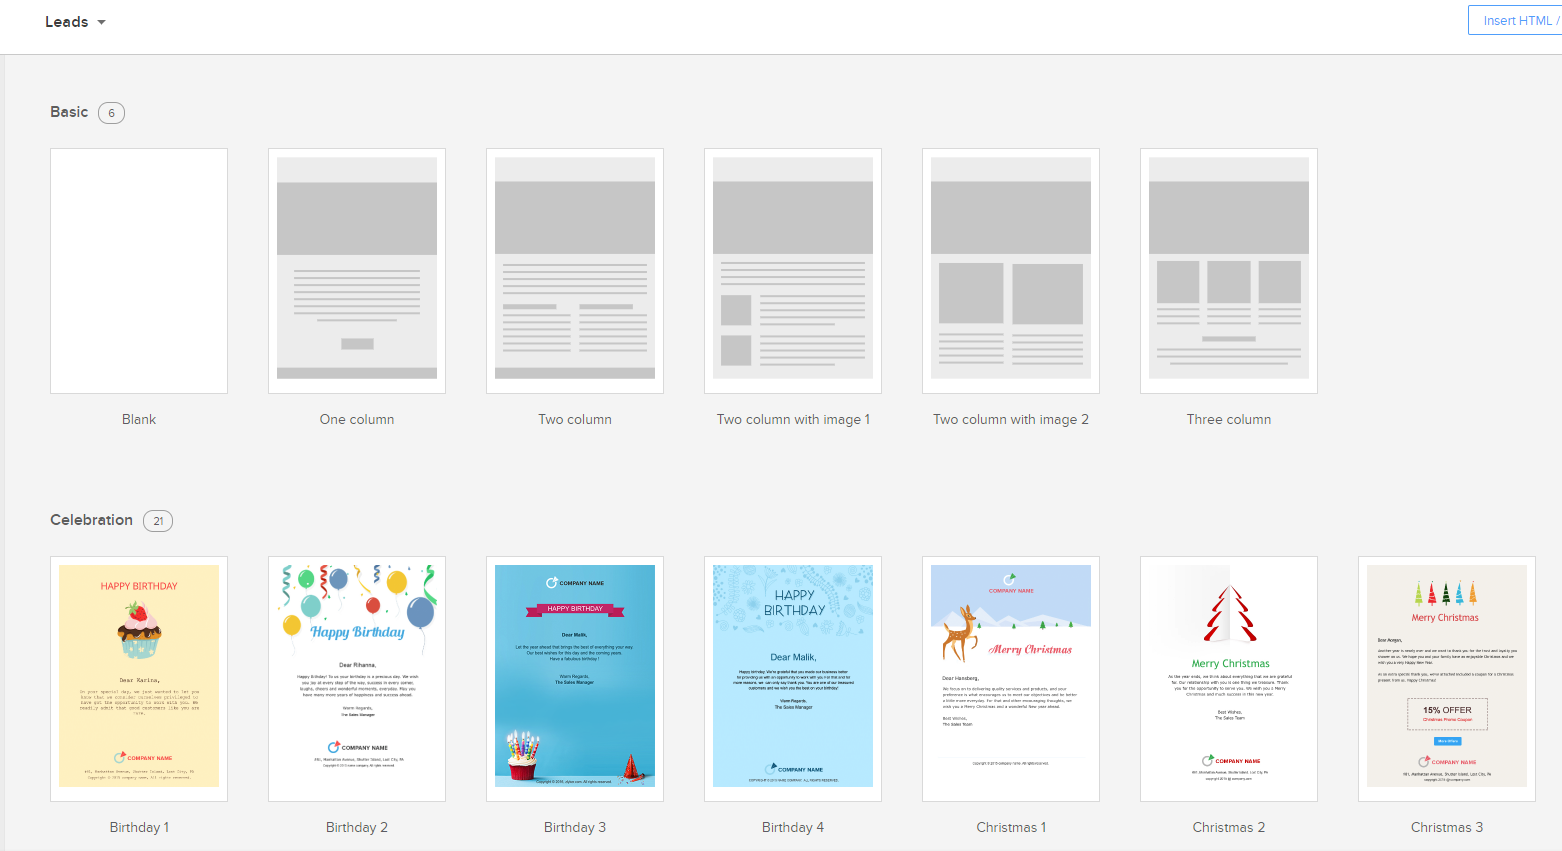
Task: Choose the One column template thumbnail
Action: pos(357,271)
